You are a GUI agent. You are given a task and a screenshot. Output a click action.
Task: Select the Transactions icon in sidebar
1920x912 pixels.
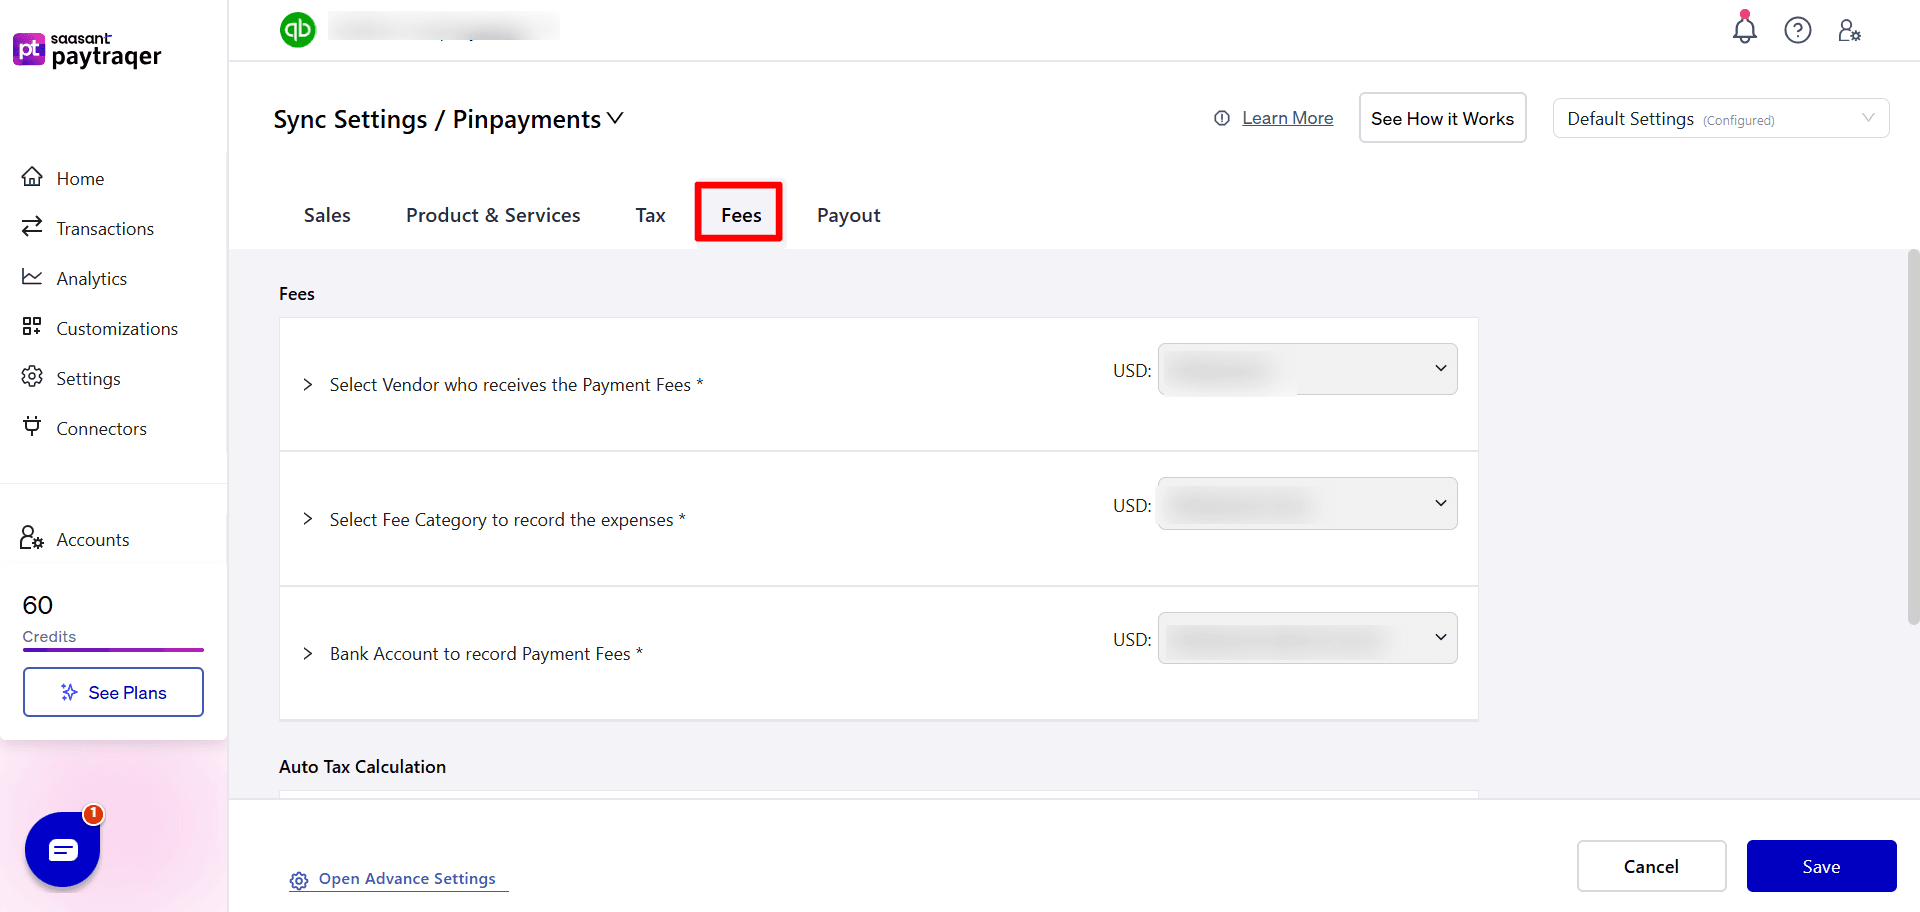coord(33,227)
